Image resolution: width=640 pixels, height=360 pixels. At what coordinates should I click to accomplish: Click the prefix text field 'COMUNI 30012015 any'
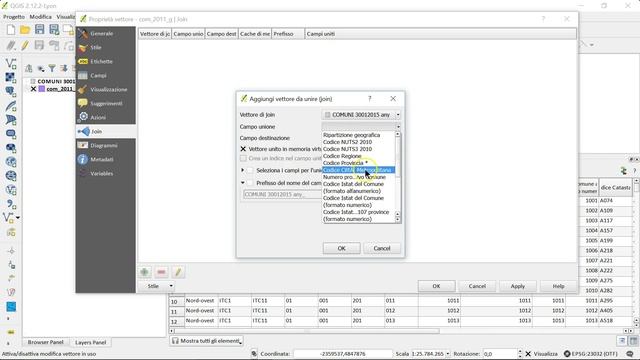pos(282,195)
